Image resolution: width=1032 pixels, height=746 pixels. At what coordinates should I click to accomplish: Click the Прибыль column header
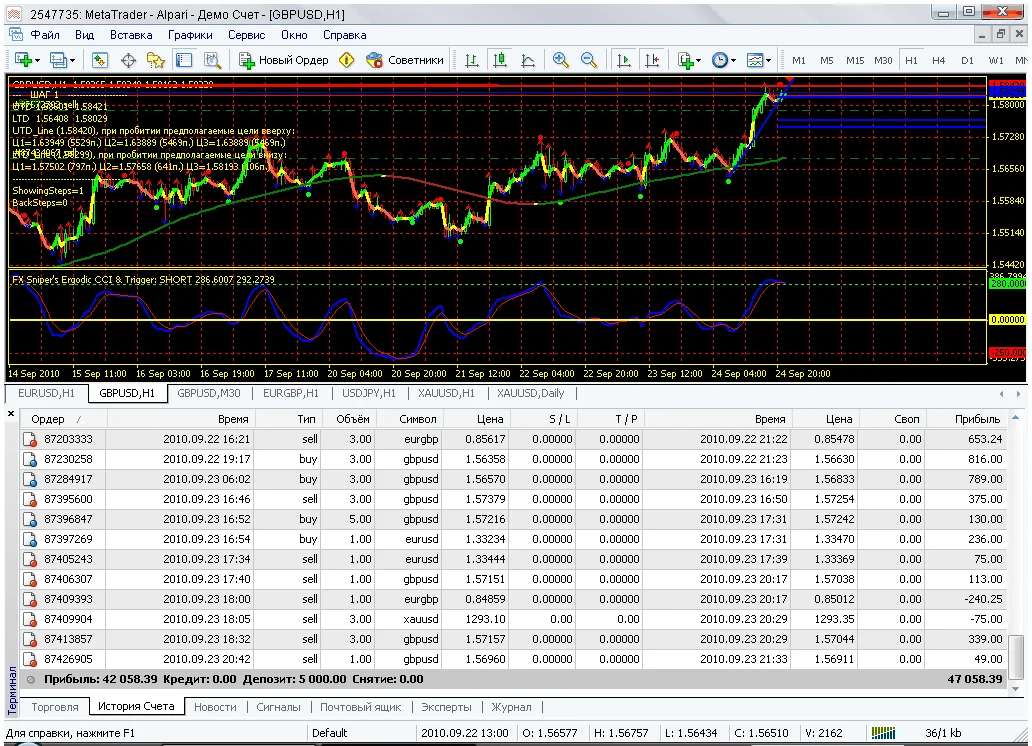pyautogui.click(x=977, y=419)
